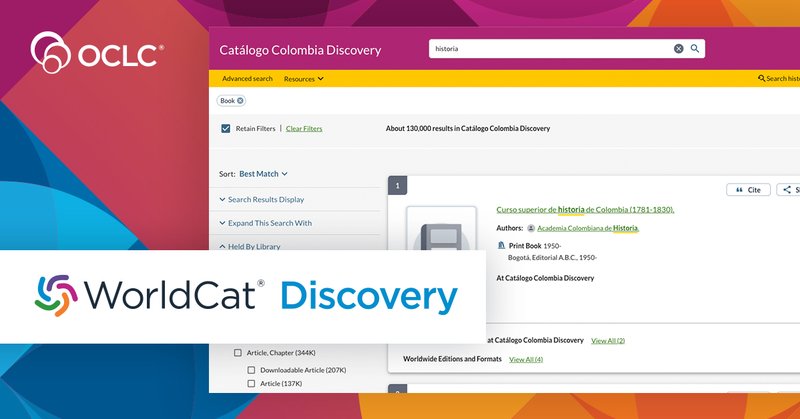The height and width of the screenshot is (419, 800).
Task: Expand Search Results Display section
Action: coord(262,200)
